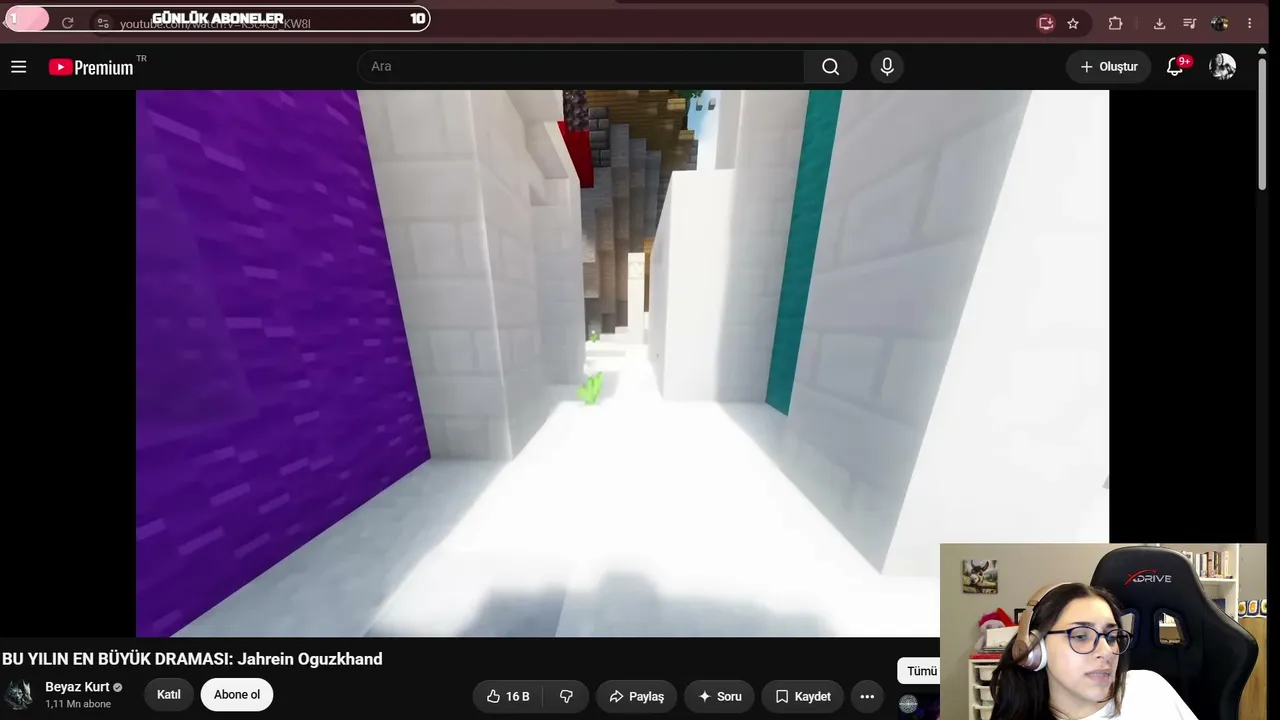Bookmark this page with the star icon
This screenshot has height=720, width=1280.
[x=1073, y=23]
